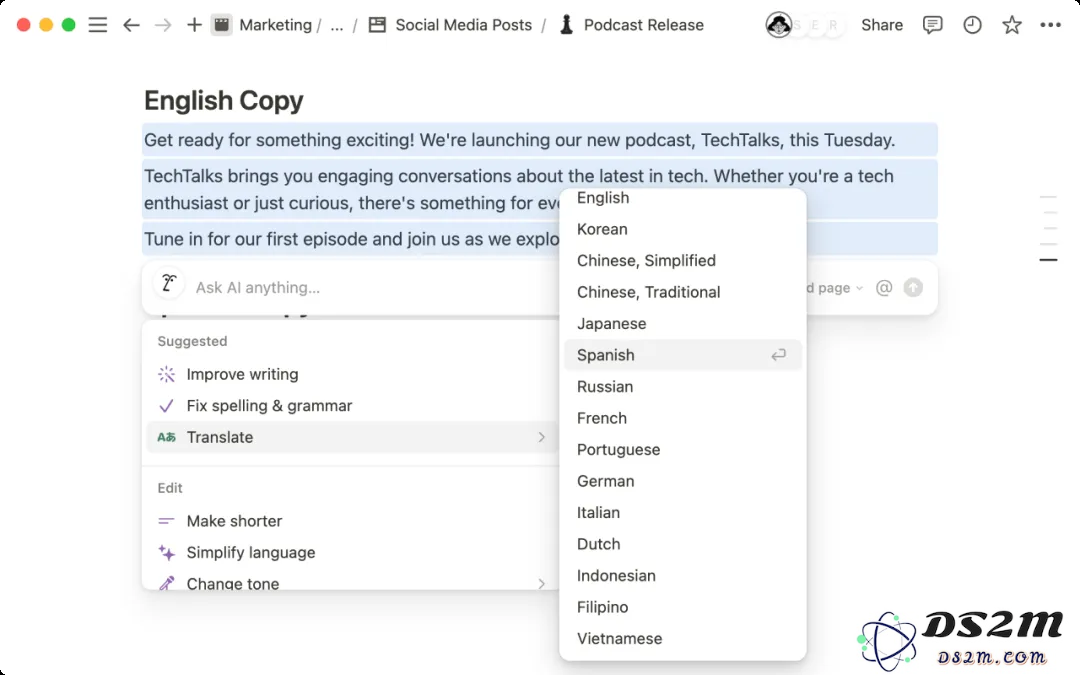The image size is (1080, 675).
Task: Expand the collapsed breadcrumb ellipsis
Action: [337, 25]
